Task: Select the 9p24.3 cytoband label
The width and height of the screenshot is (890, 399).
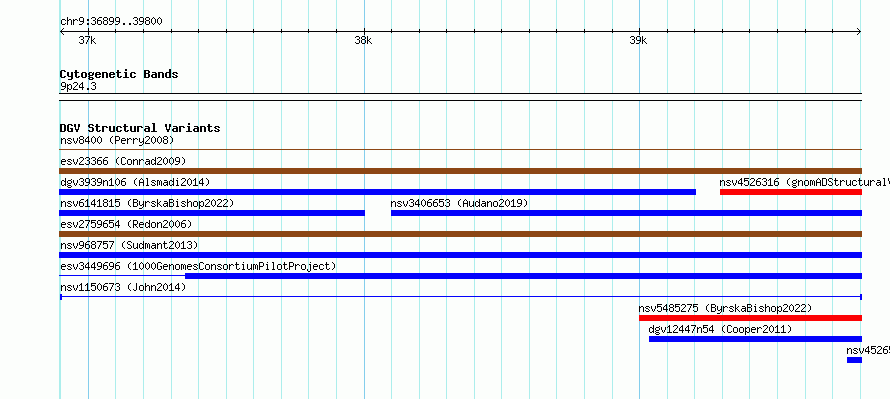Action: [x=78, y=86]
